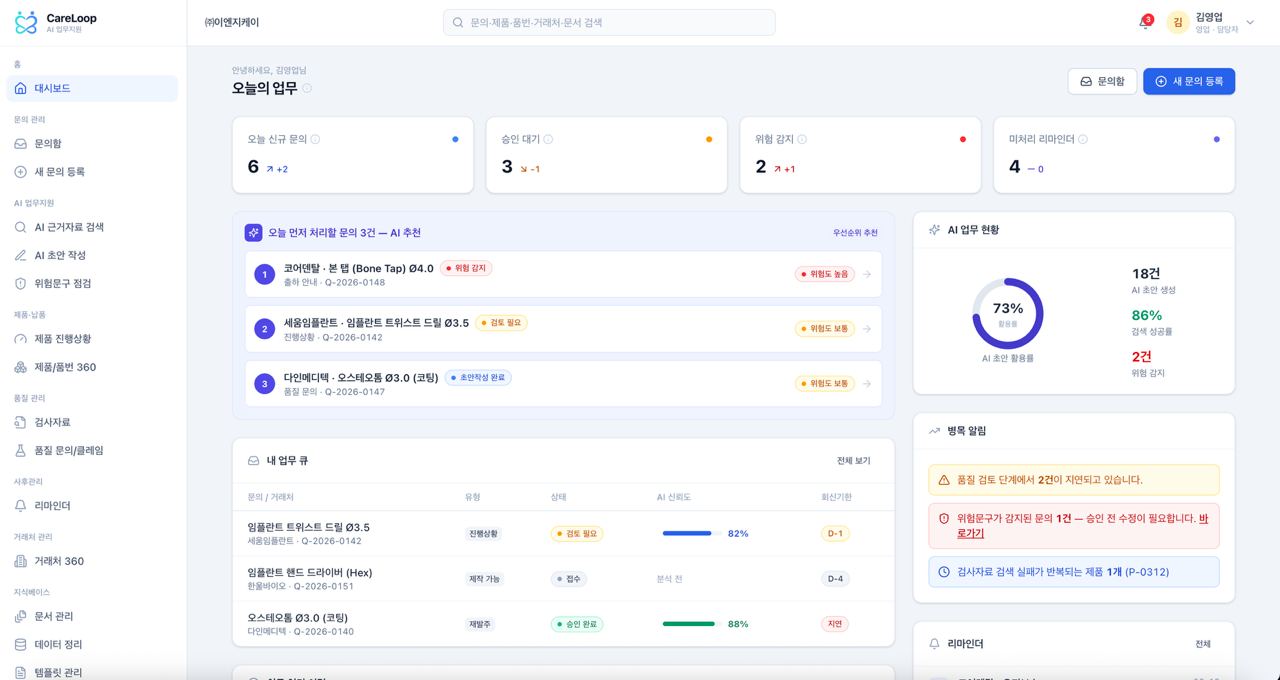
Task: Click the 82% AI confidence bar
Action: pos(692,534)
